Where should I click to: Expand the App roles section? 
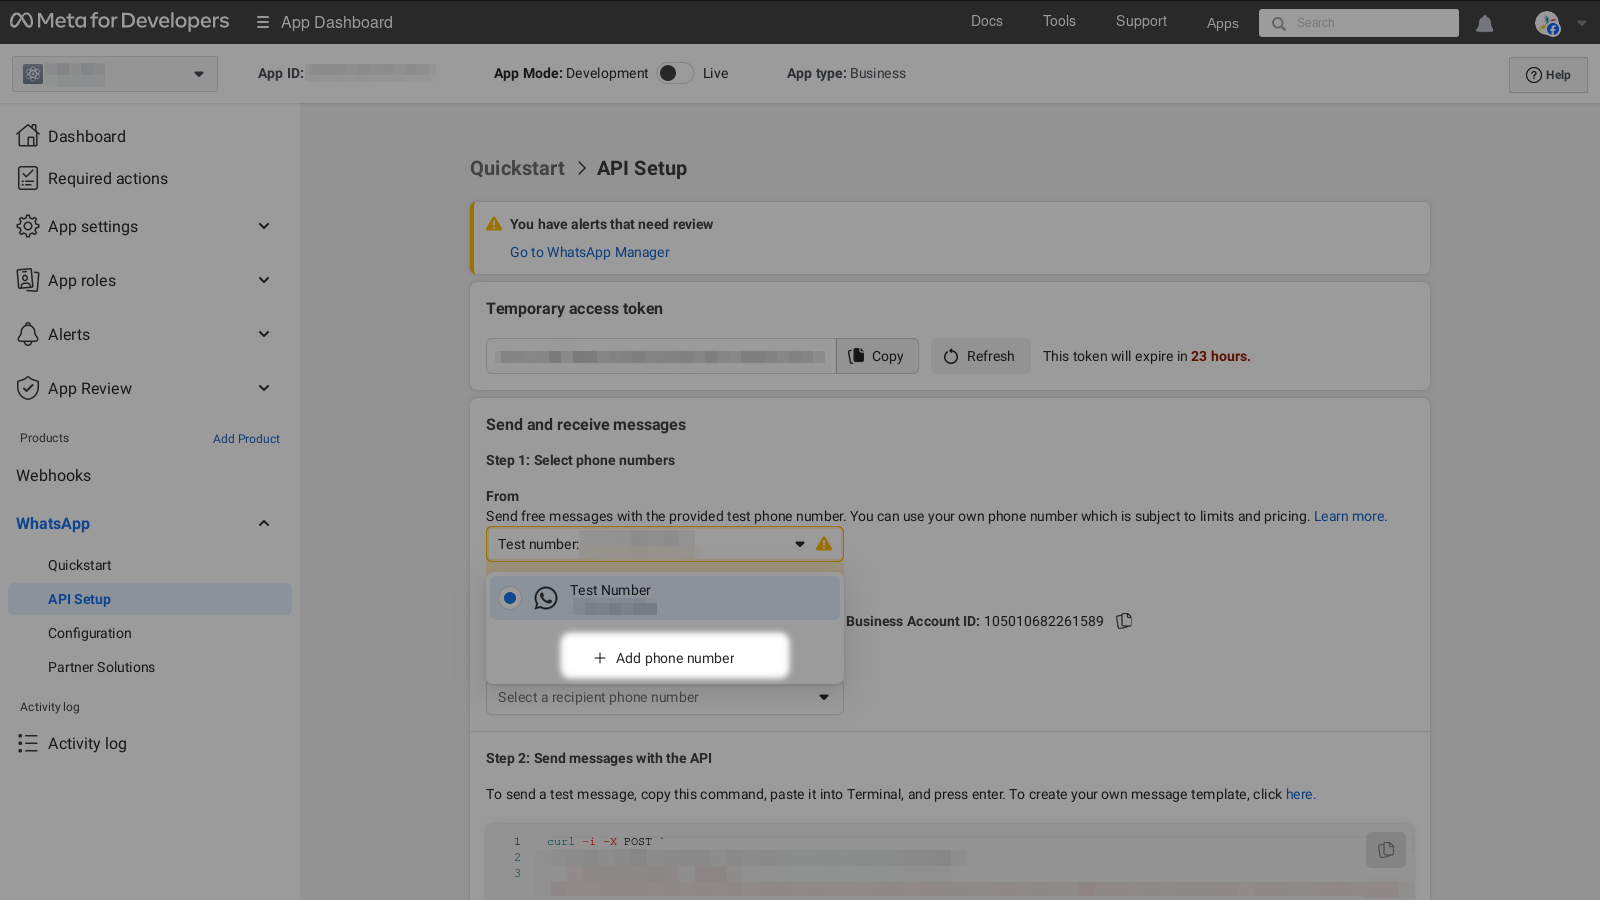coord(264,280)
